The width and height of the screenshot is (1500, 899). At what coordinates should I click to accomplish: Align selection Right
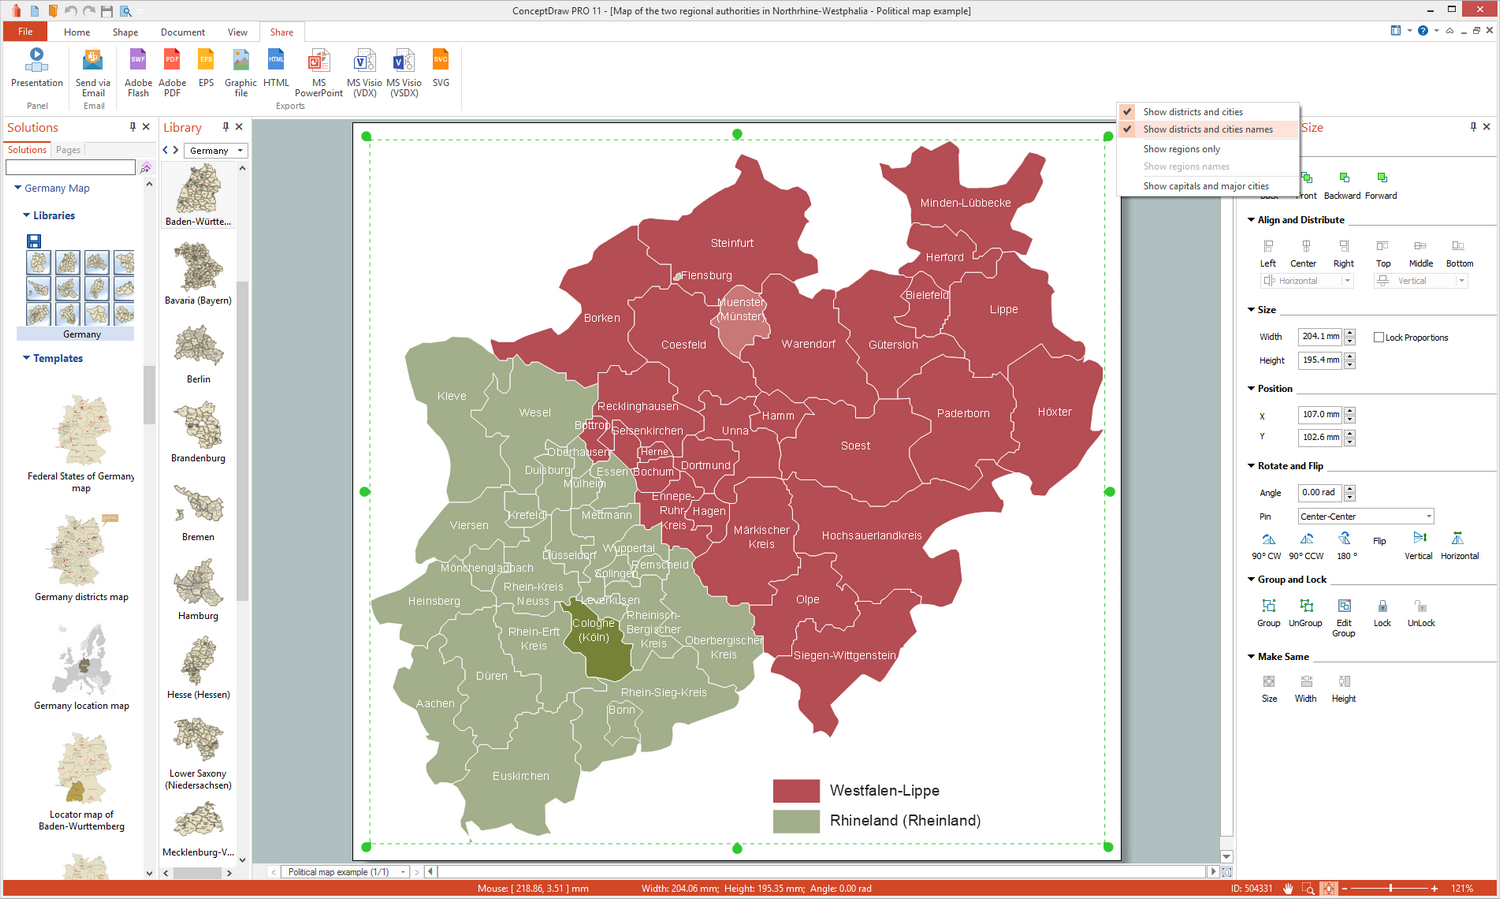pos(1344,254)
